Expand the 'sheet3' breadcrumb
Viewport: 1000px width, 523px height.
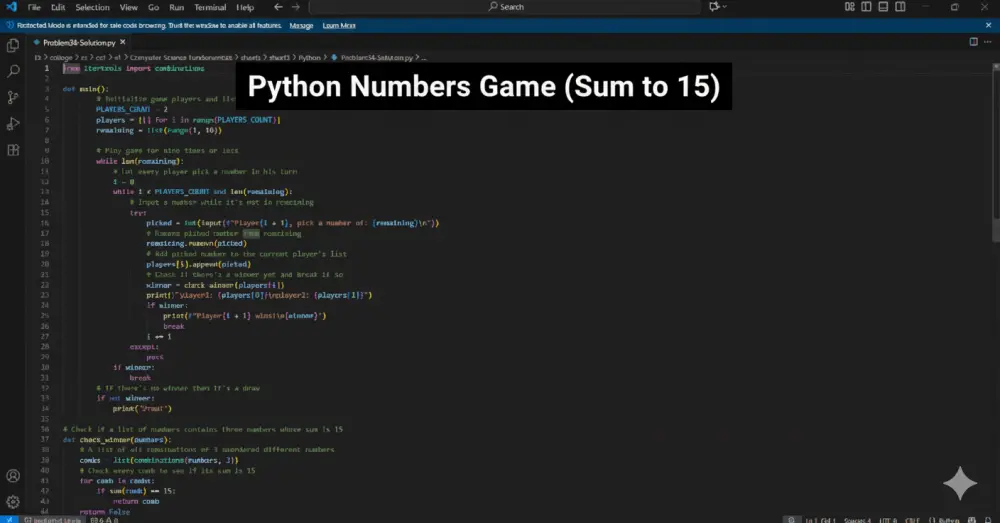(279, 57)
